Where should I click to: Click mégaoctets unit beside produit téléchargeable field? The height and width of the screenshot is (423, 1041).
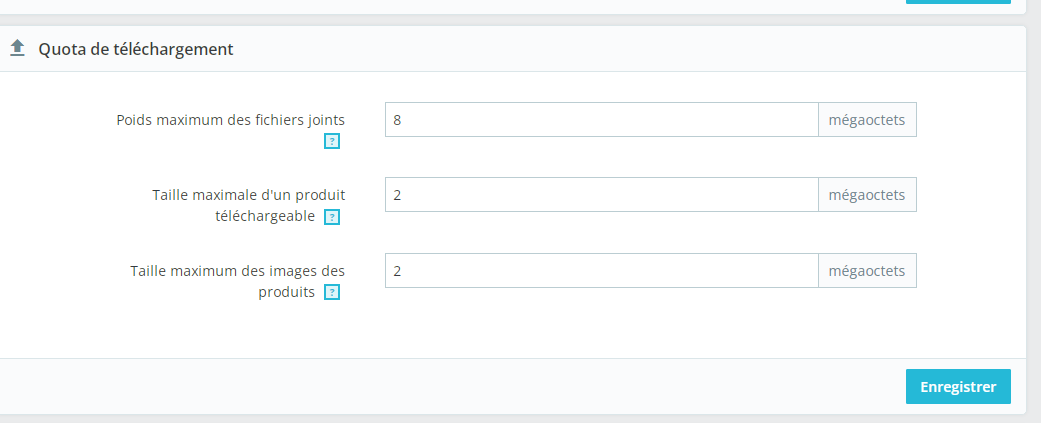(867, 195)
